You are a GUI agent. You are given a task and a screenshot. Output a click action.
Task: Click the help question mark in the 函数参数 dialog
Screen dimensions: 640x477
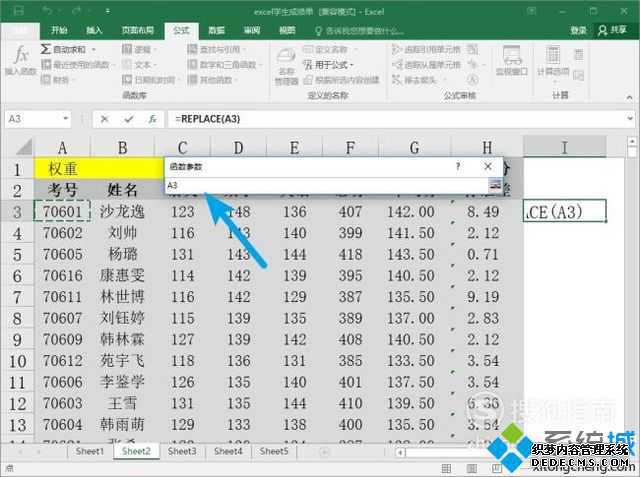pyautogui.click(x=458, y=166)
